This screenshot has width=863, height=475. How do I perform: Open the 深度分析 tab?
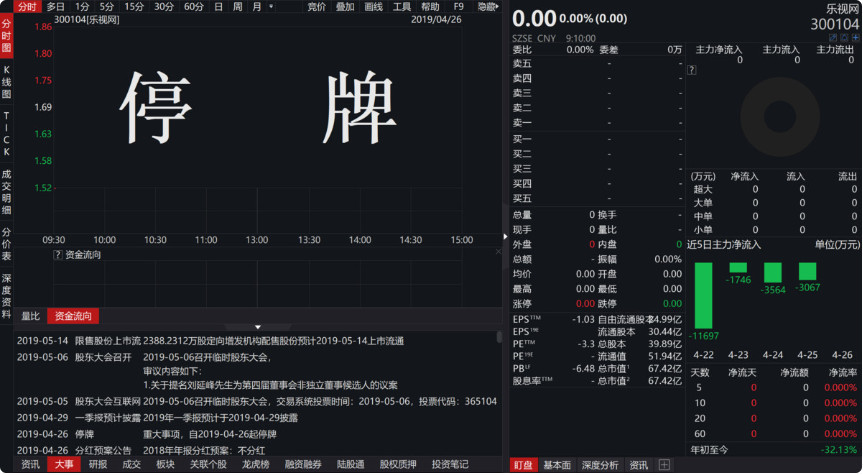click(600, 465)
